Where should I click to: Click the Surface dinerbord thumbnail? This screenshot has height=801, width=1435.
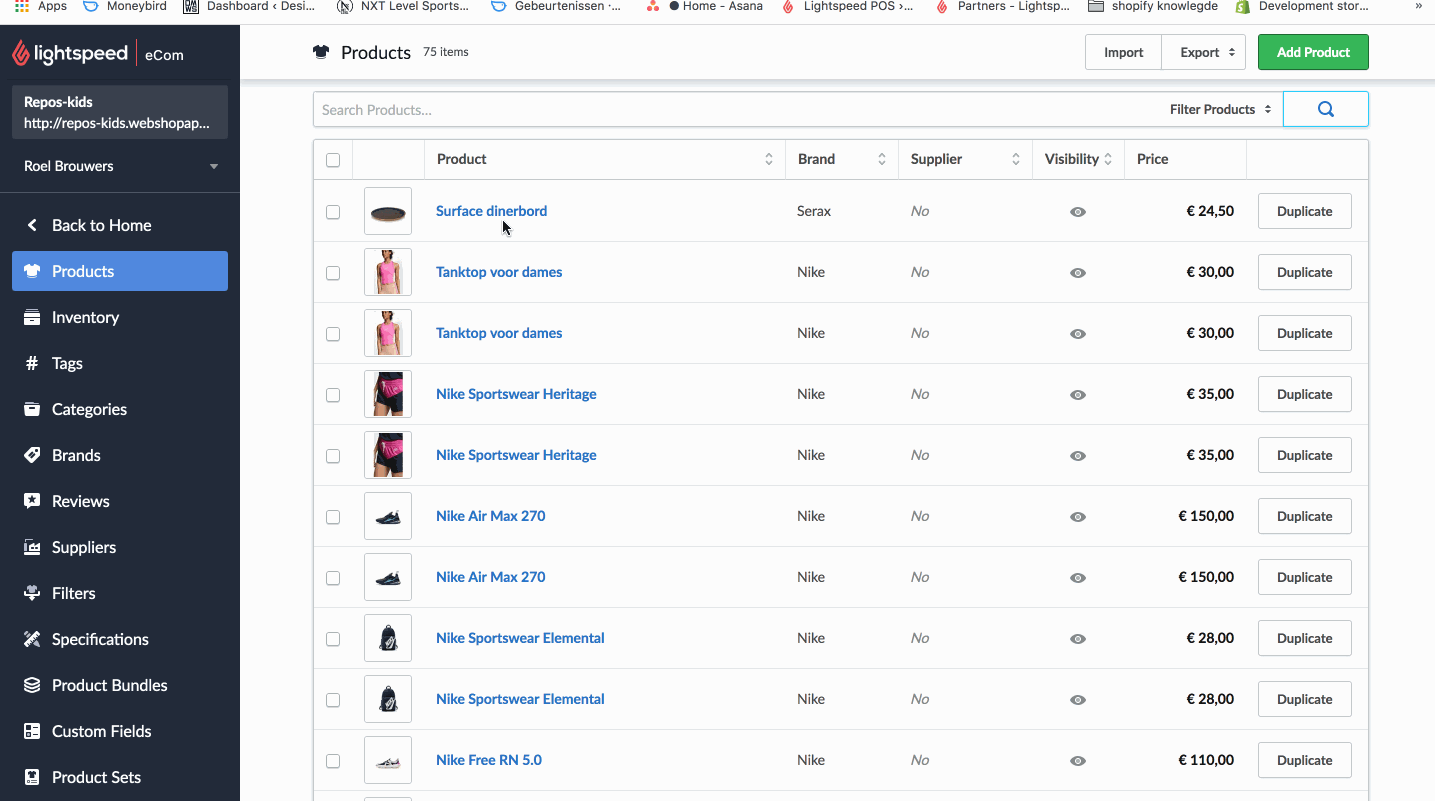[388, 211]
